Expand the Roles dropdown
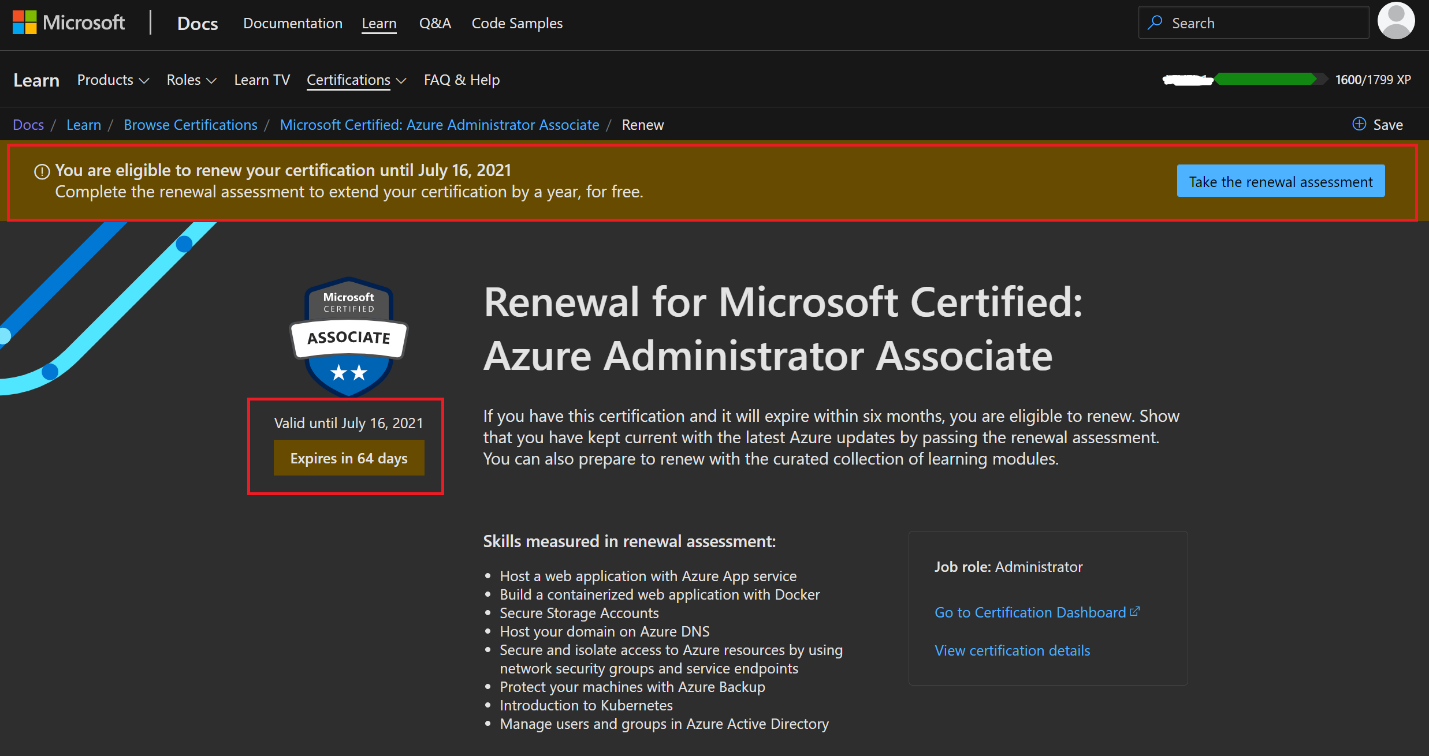The height and width of the screenshot is (756, 1429). coord(192,80)
